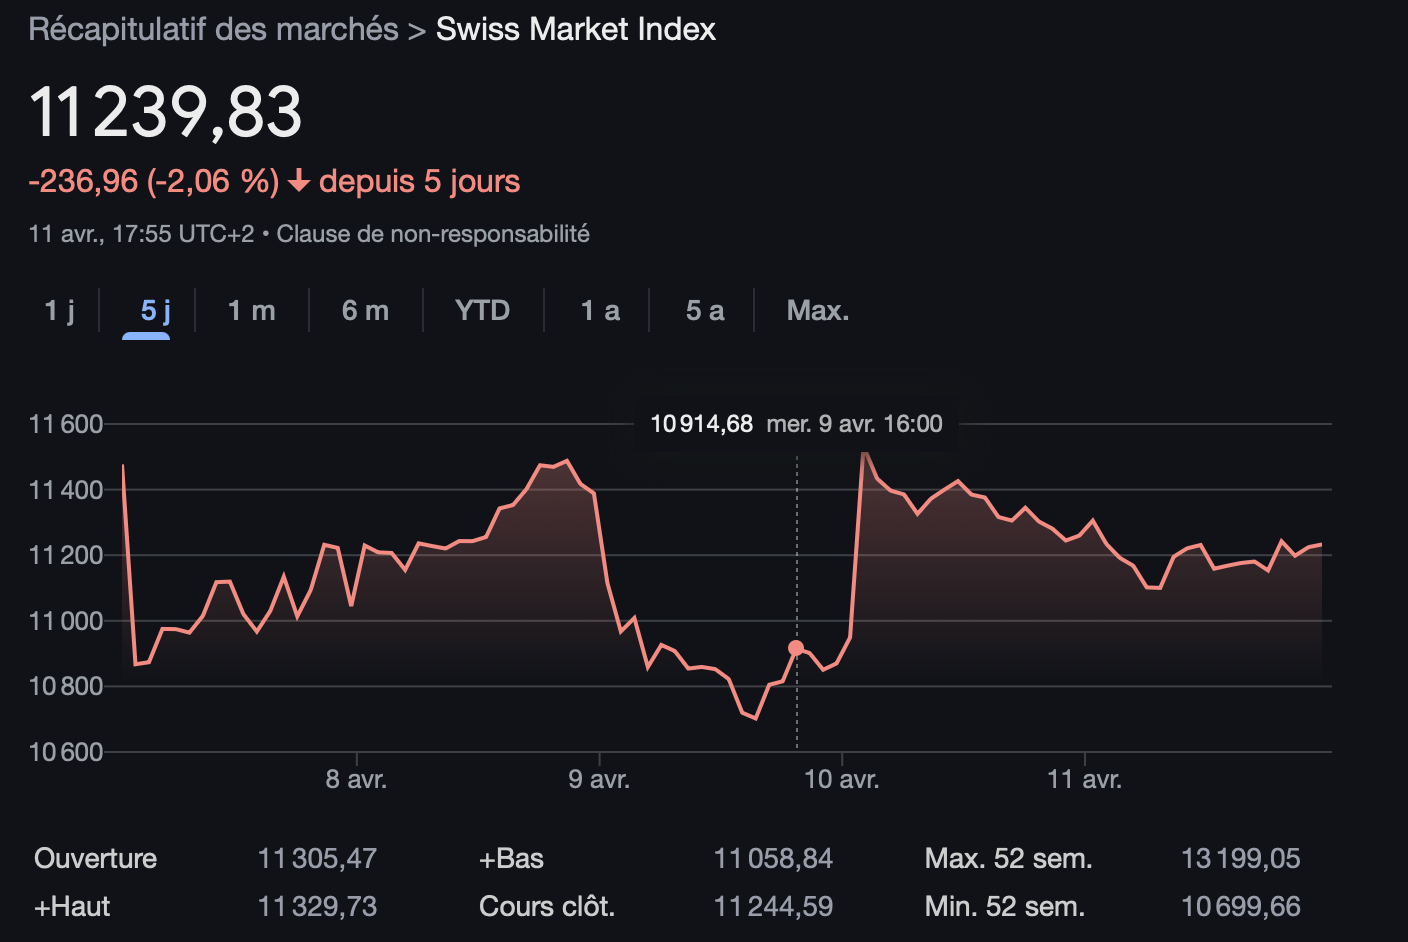Click the highlighted chart data point
This screenshot has width=1408, height=942.
796,648
